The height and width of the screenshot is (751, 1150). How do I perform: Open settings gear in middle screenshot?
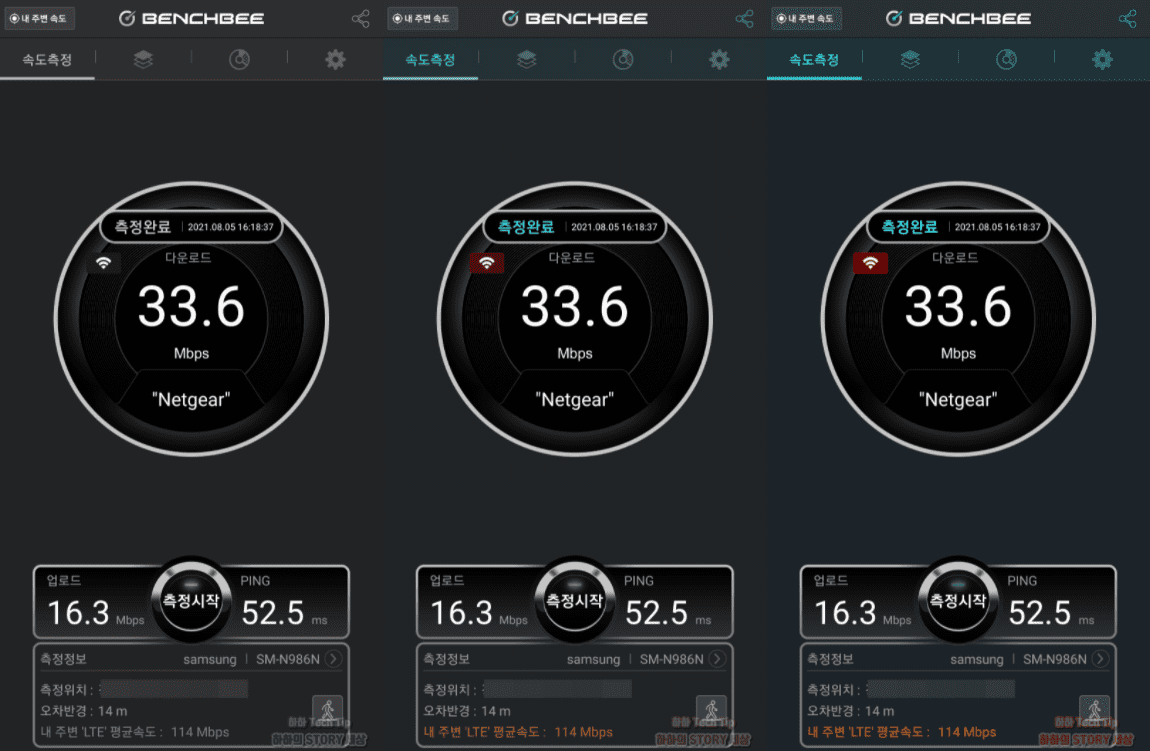(719, 59)
